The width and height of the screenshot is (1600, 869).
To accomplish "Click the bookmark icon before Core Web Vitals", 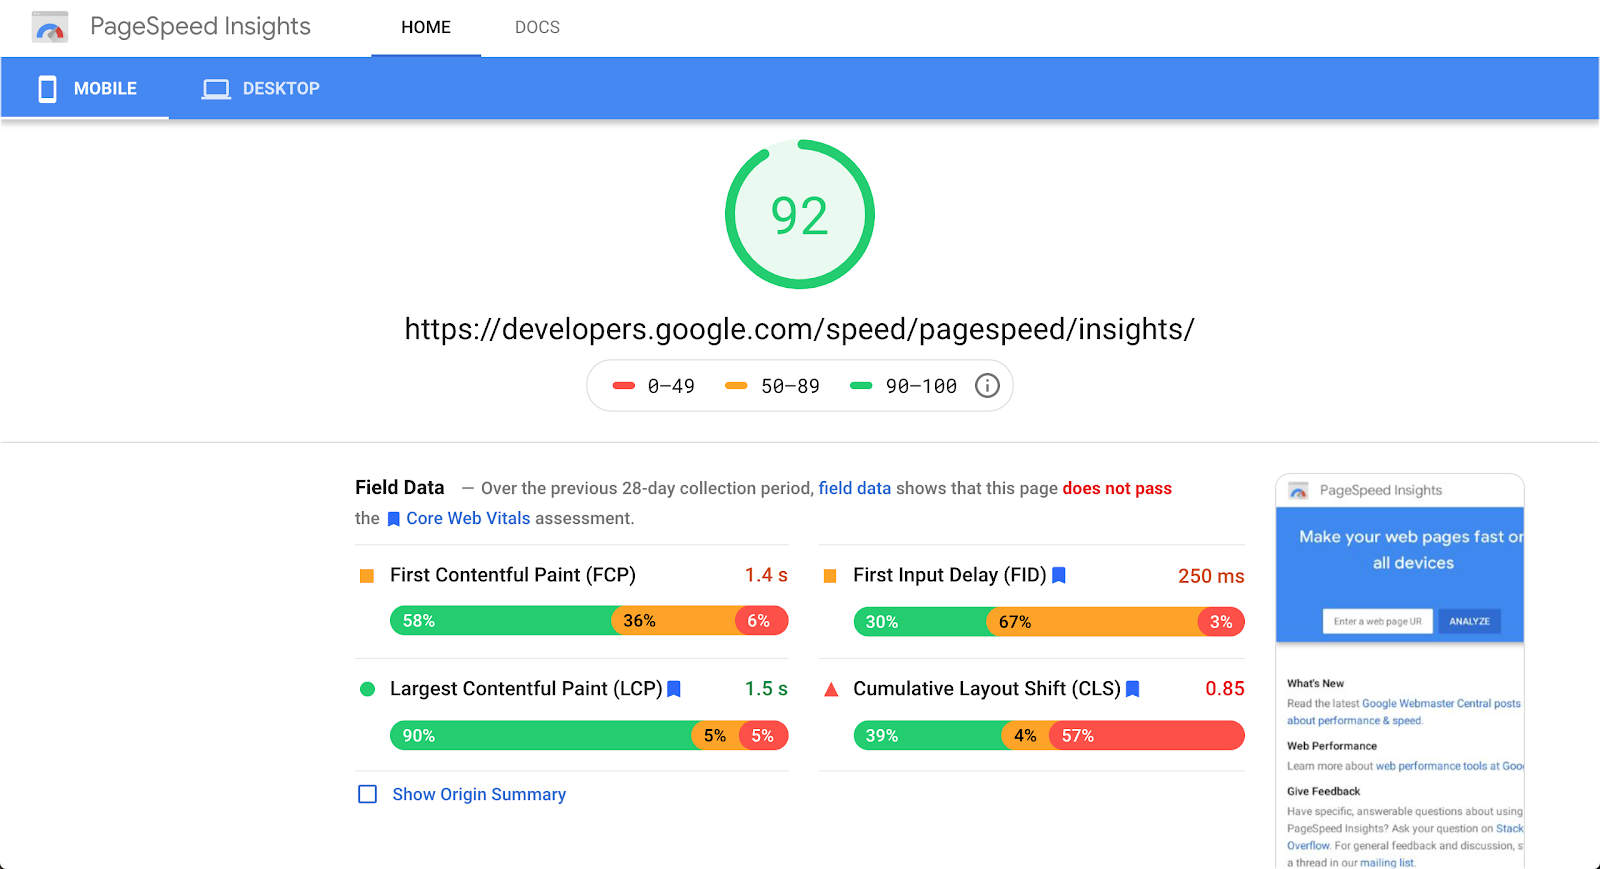I will [394, 519].
